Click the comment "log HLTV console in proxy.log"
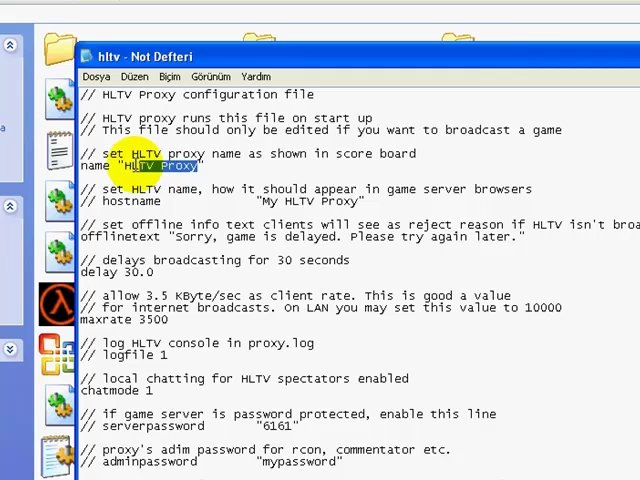The height and width of the screenshot is (480, 640). [x=197, y=343]
